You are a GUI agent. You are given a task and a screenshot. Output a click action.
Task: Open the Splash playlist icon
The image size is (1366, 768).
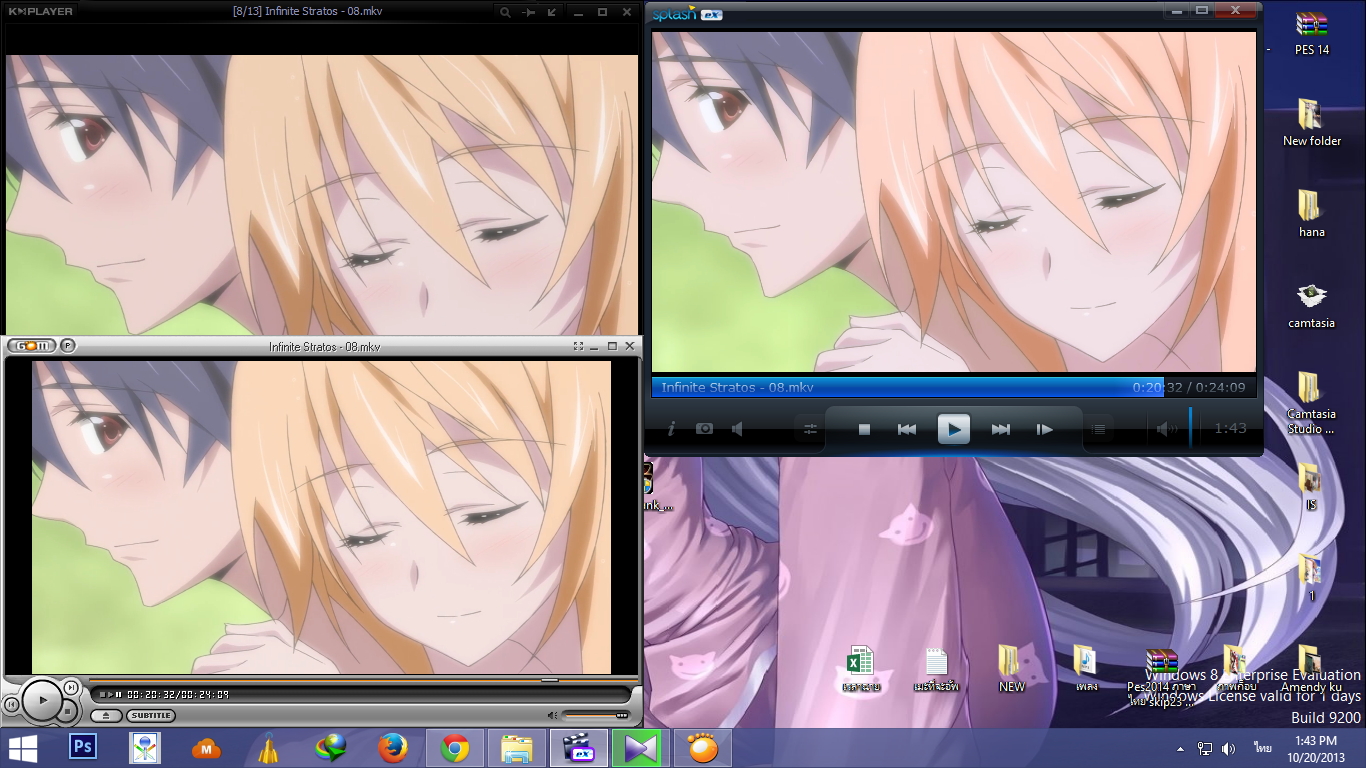(1099, 429)
